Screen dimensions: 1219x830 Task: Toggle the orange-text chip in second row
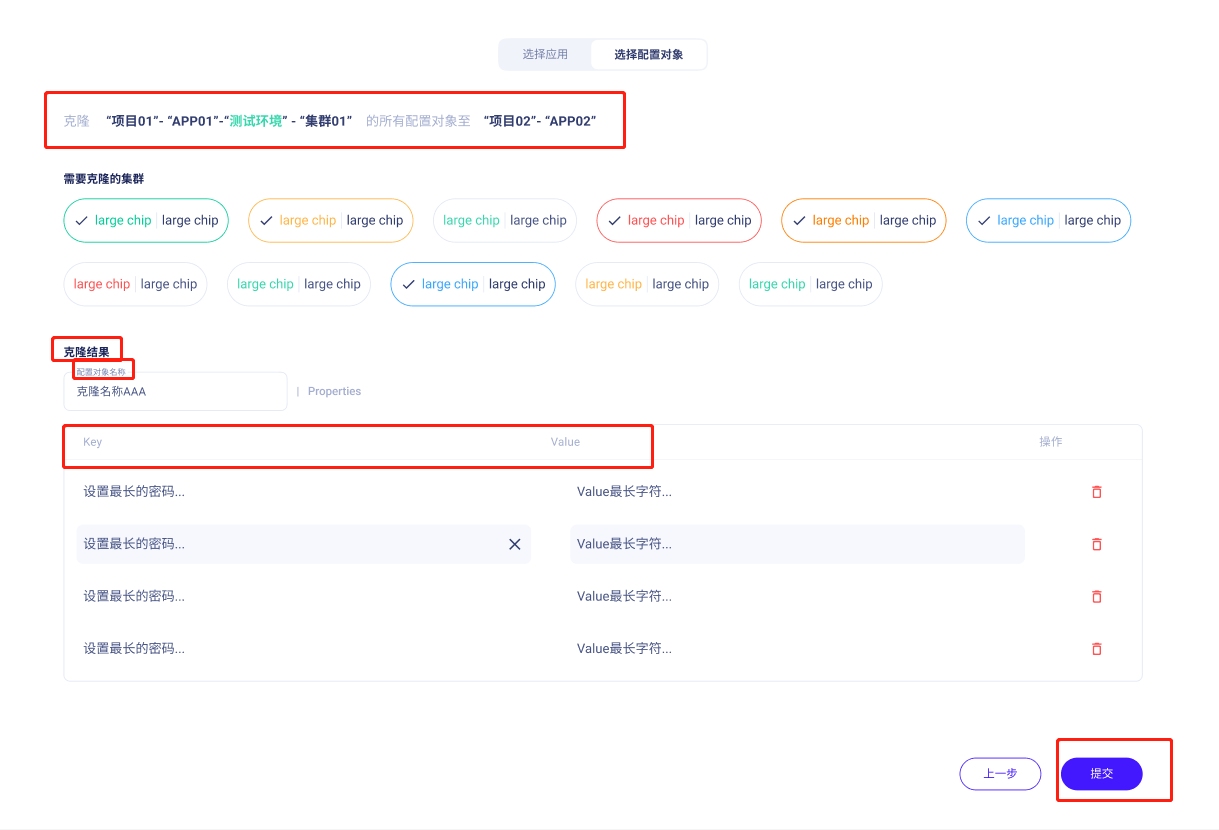(x=646, y=284)
